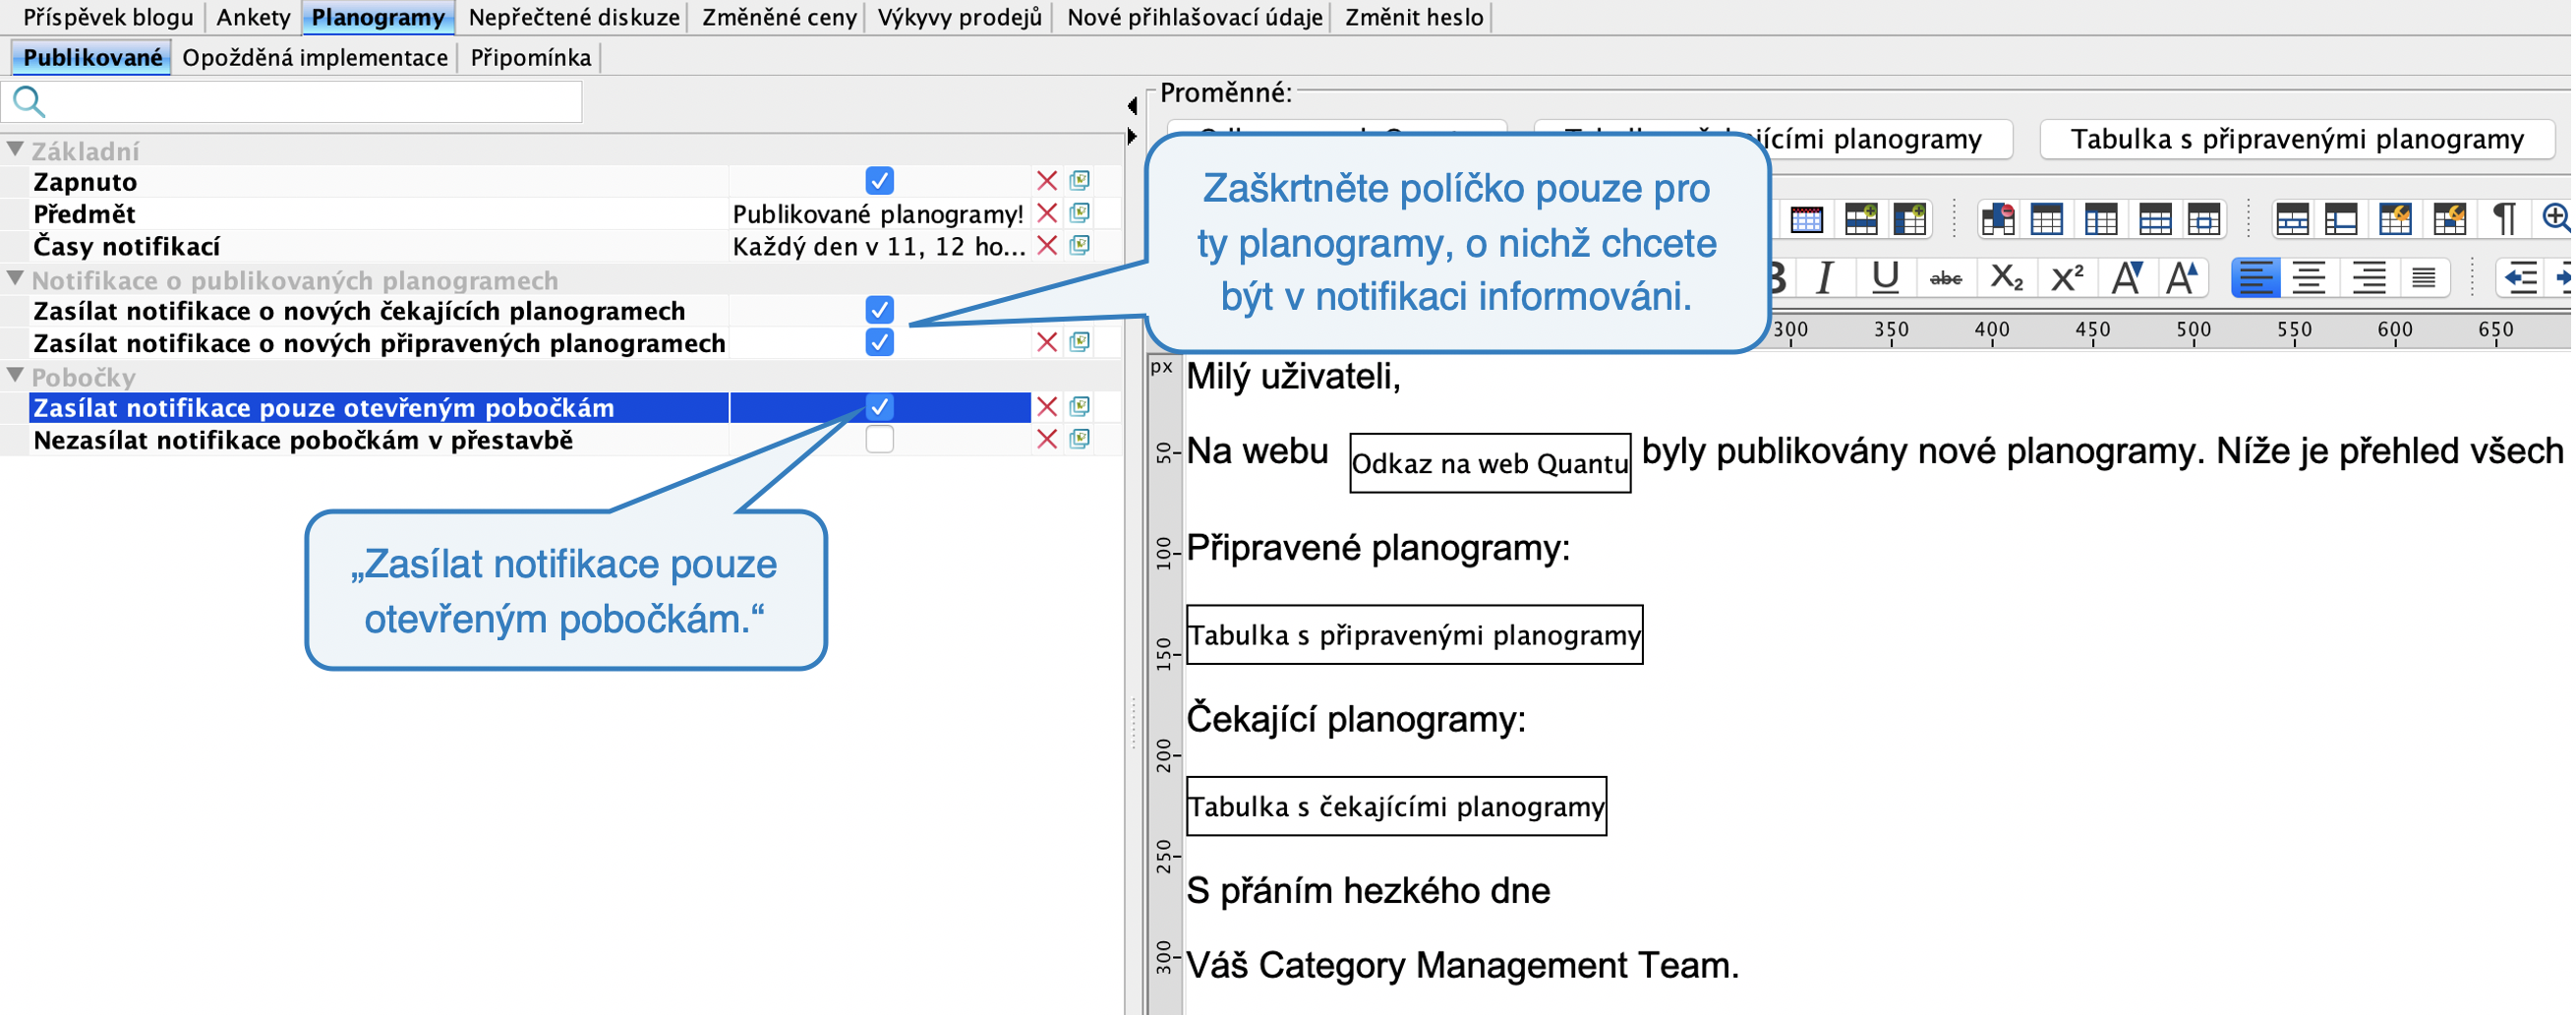The width and height of the screenshot is (2576, 1015).
Task: Toggle checkbox for nových připravených planogramech notifications
Action: coord(881,343)
